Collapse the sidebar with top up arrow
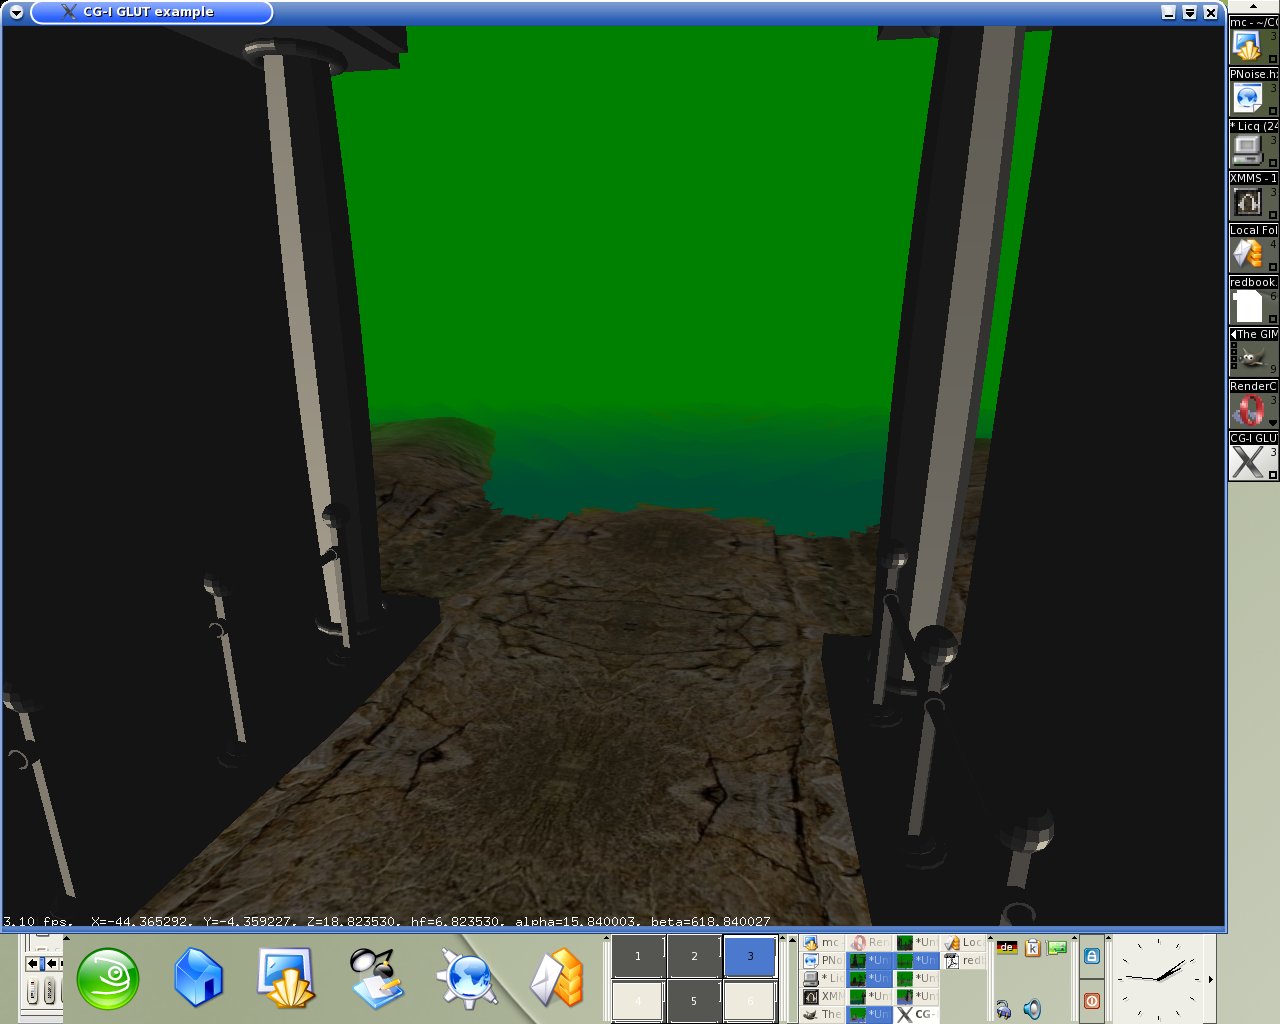 [x=1253, y=7]
